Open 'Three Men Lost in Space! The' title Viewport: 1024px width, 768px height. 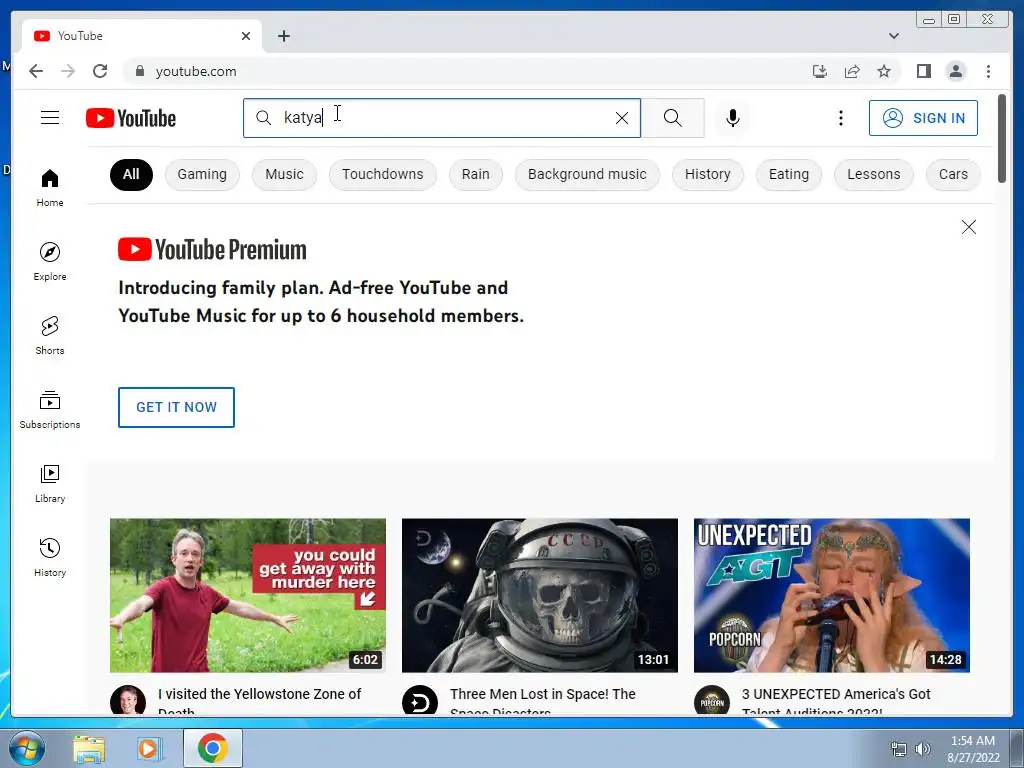[543, 694]
